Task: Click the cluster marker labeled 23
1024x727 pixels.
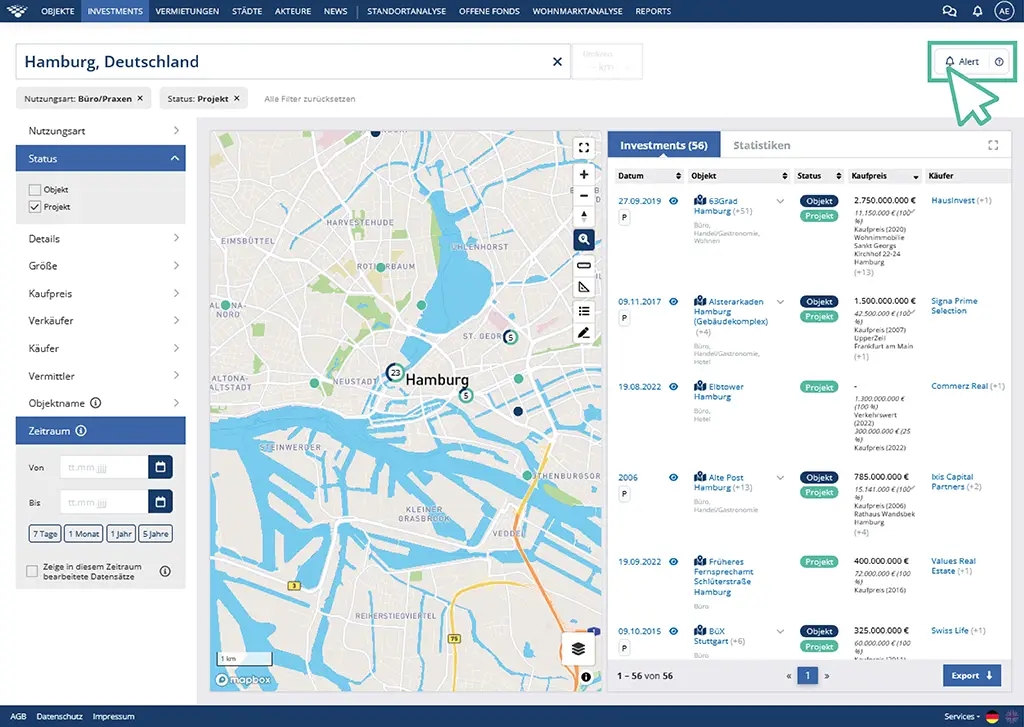Action: [395, 373]
